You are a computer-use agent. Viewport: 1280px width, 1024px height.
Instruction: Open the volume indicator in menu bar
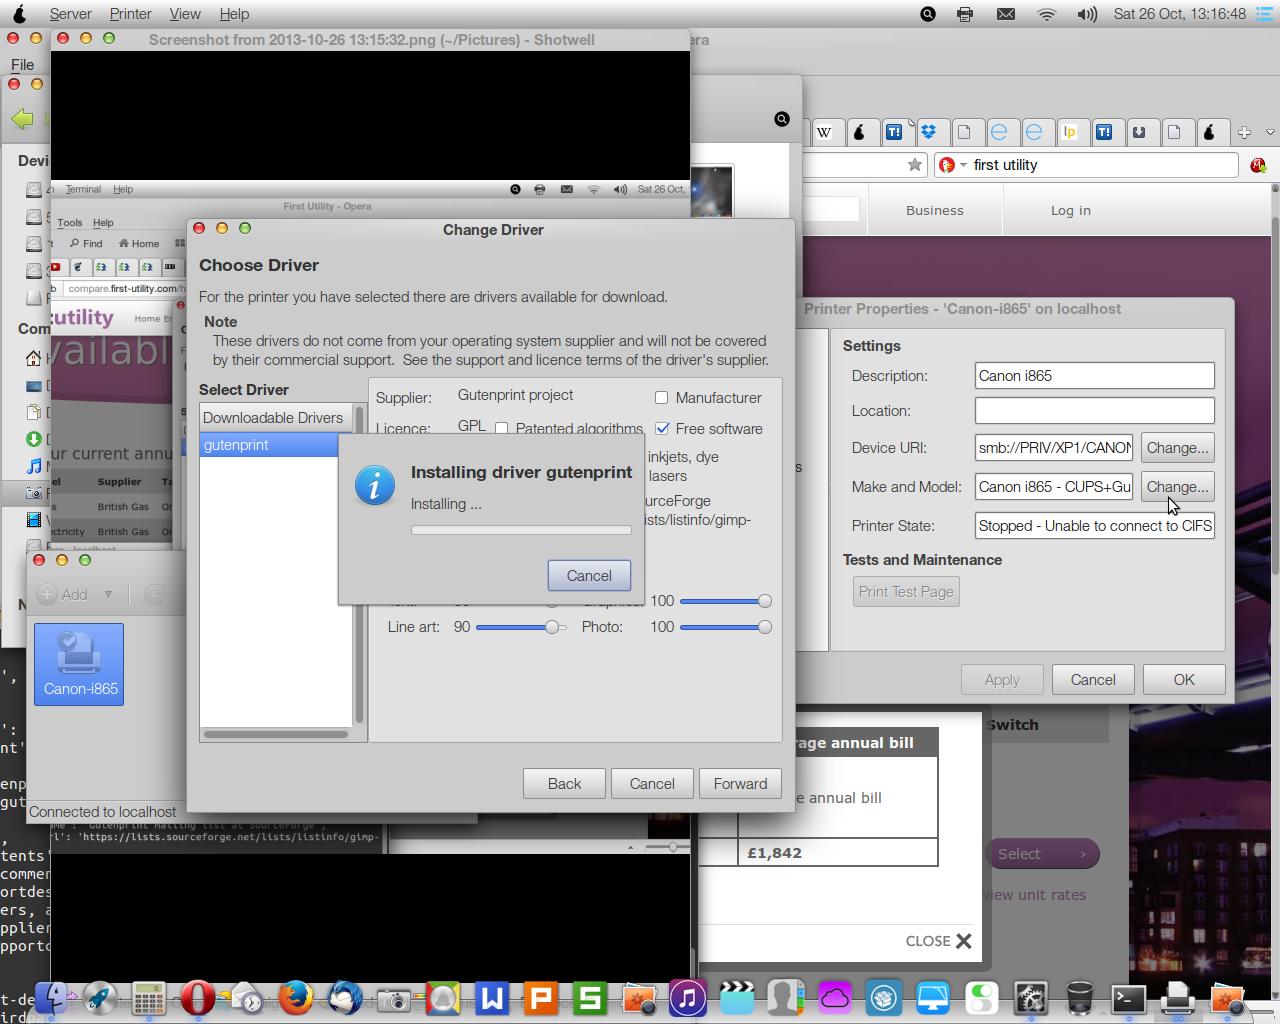pyautogui.click(x=1086, y=14)
